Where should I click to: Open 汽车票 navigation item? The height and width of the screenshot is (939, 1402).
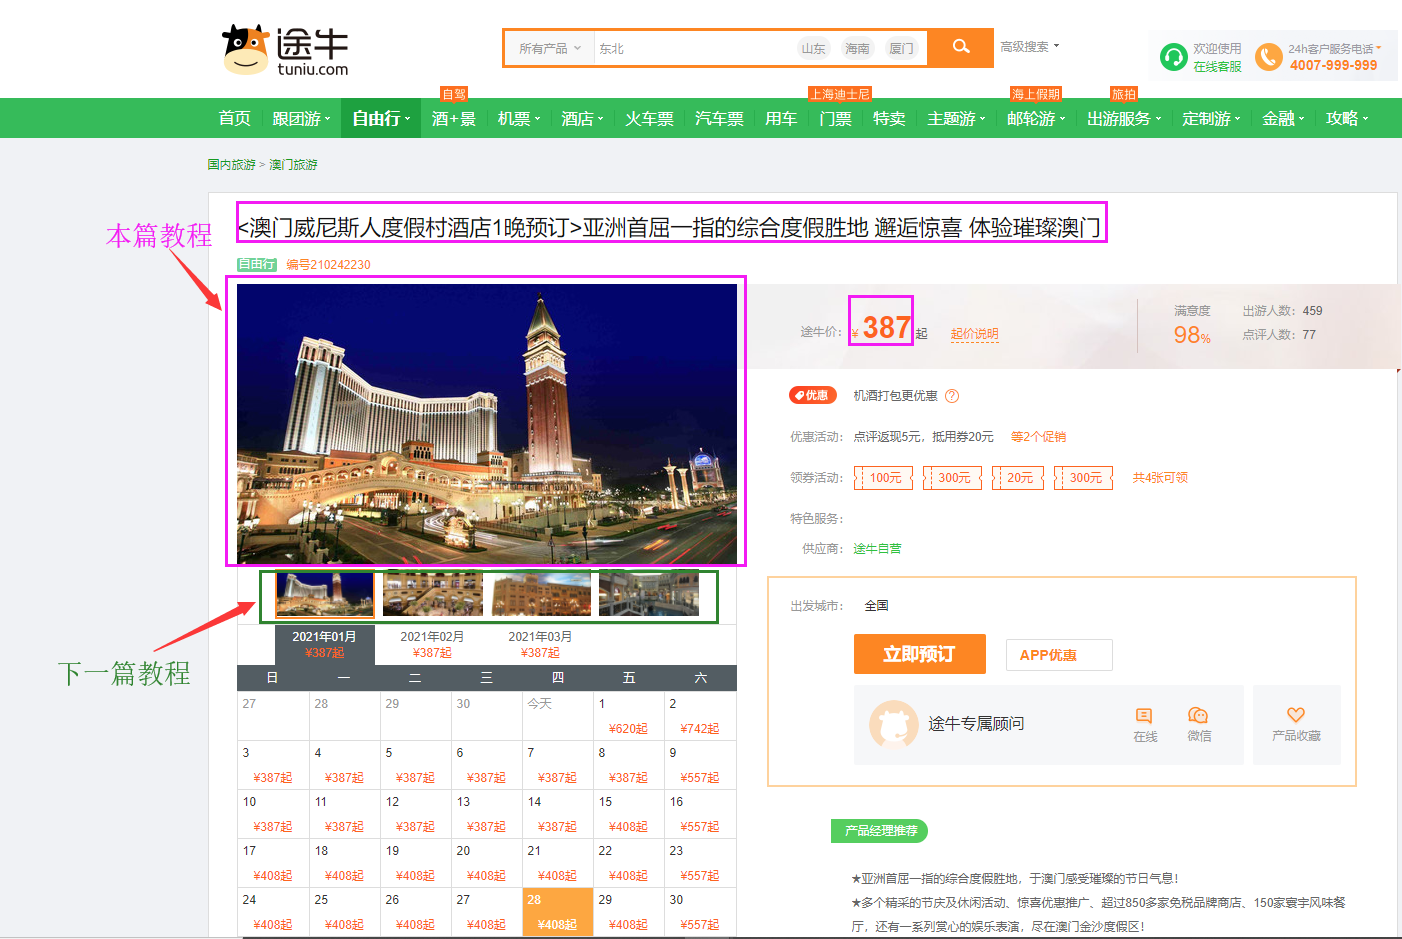720,118
